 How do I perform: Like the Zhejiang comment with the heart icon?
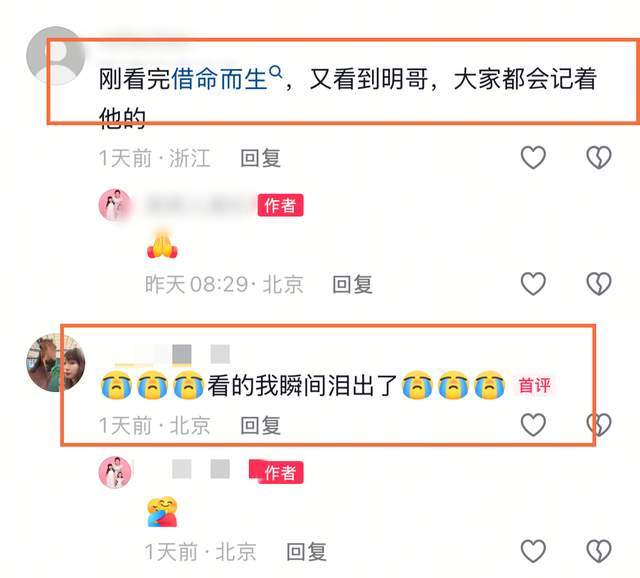point(533,157)
